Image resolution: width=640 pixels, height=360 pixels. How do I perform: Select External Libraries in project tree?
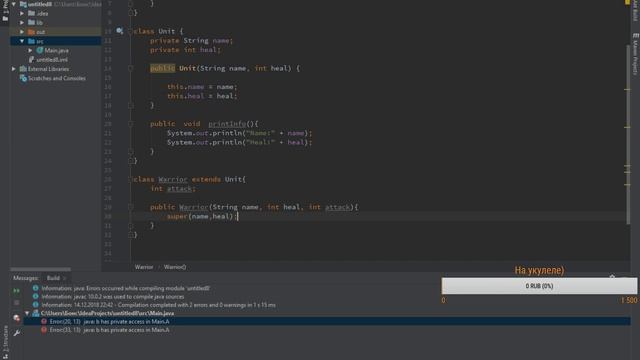(x=49, y=69)
